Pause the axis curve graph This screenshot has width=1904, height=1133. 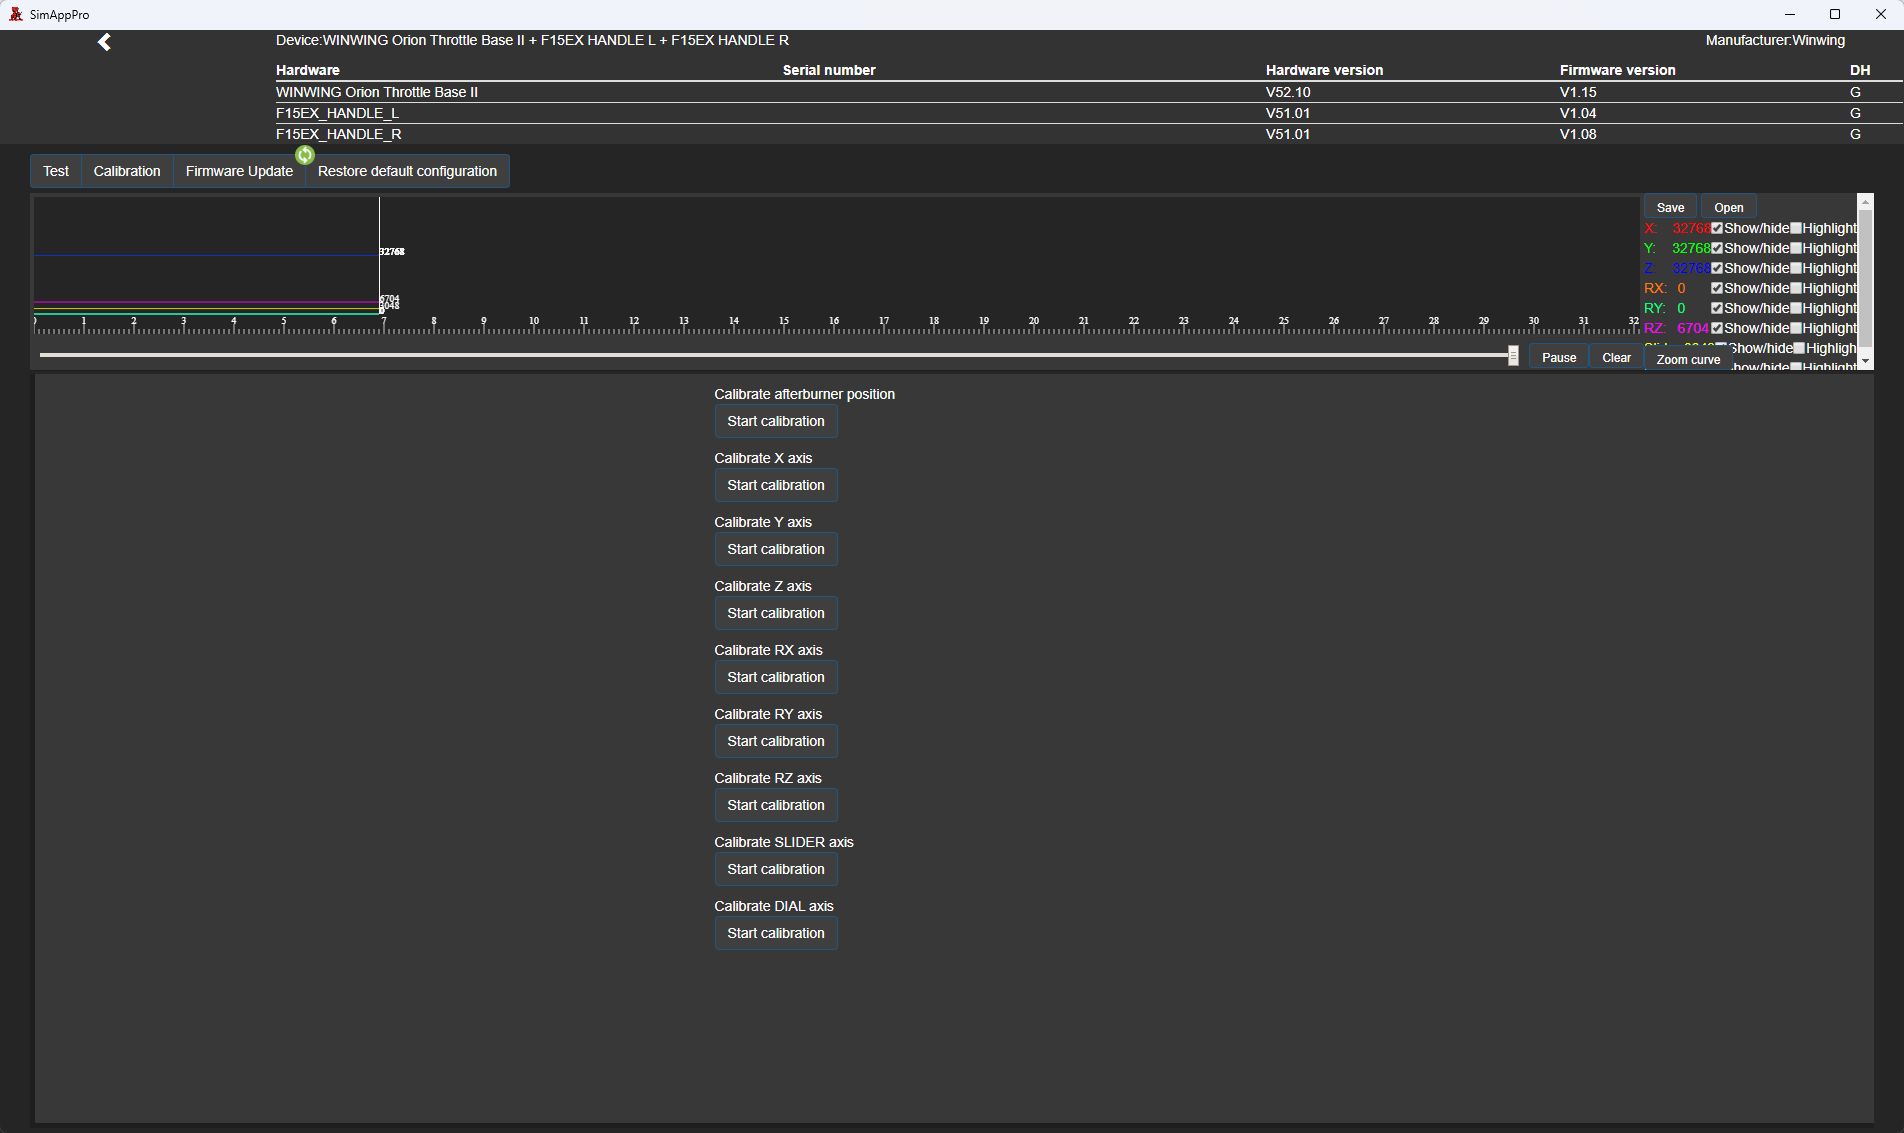pos(1559,357)
